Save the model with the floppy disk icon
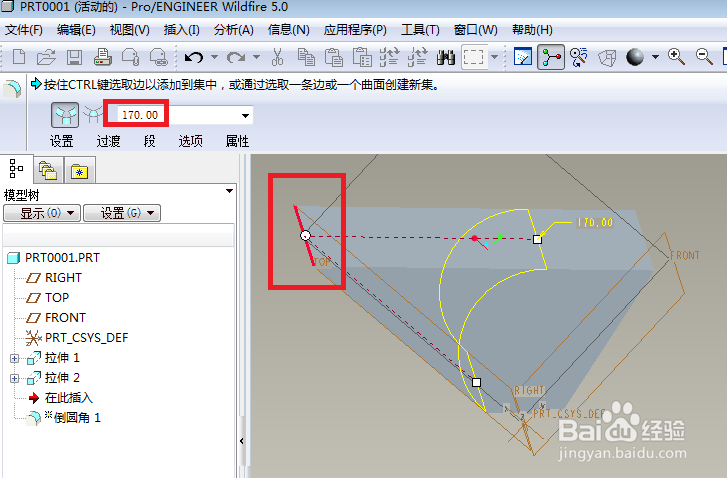The height and width of the screenshot is (478, 727). click(74, 57)
